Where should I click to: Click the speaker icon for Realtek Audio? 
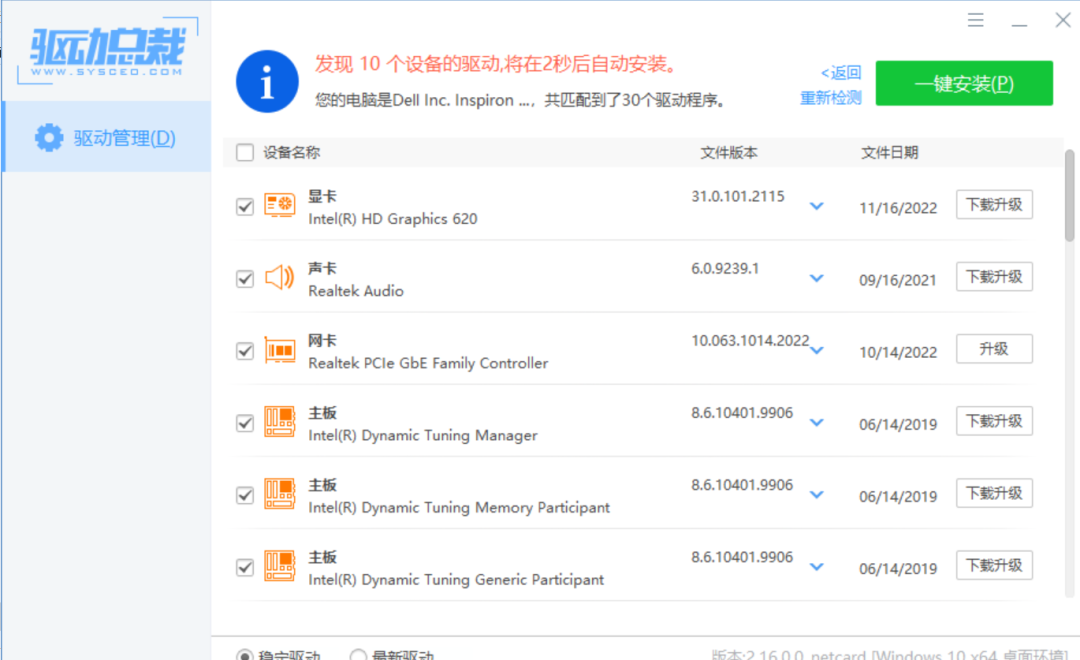[x=280, y=278]
